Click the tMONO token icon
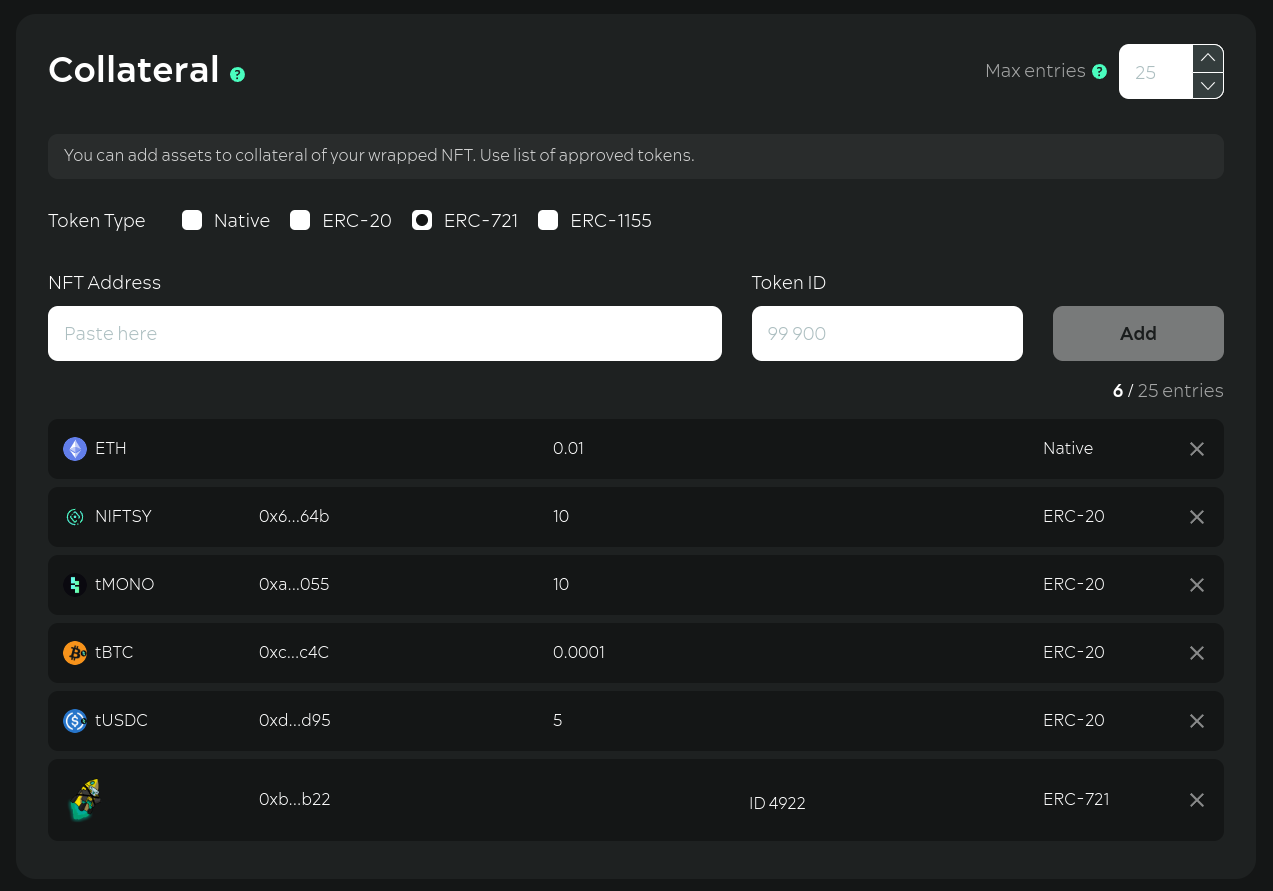 pyautogui.click(x=75, y=585)
